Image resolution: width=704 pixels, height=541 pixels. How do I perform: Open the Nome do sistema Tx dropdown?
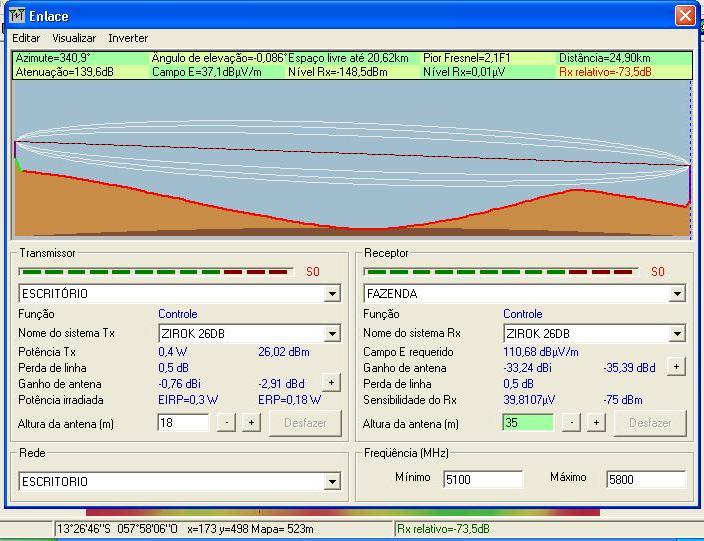click(x=332, y=334)
